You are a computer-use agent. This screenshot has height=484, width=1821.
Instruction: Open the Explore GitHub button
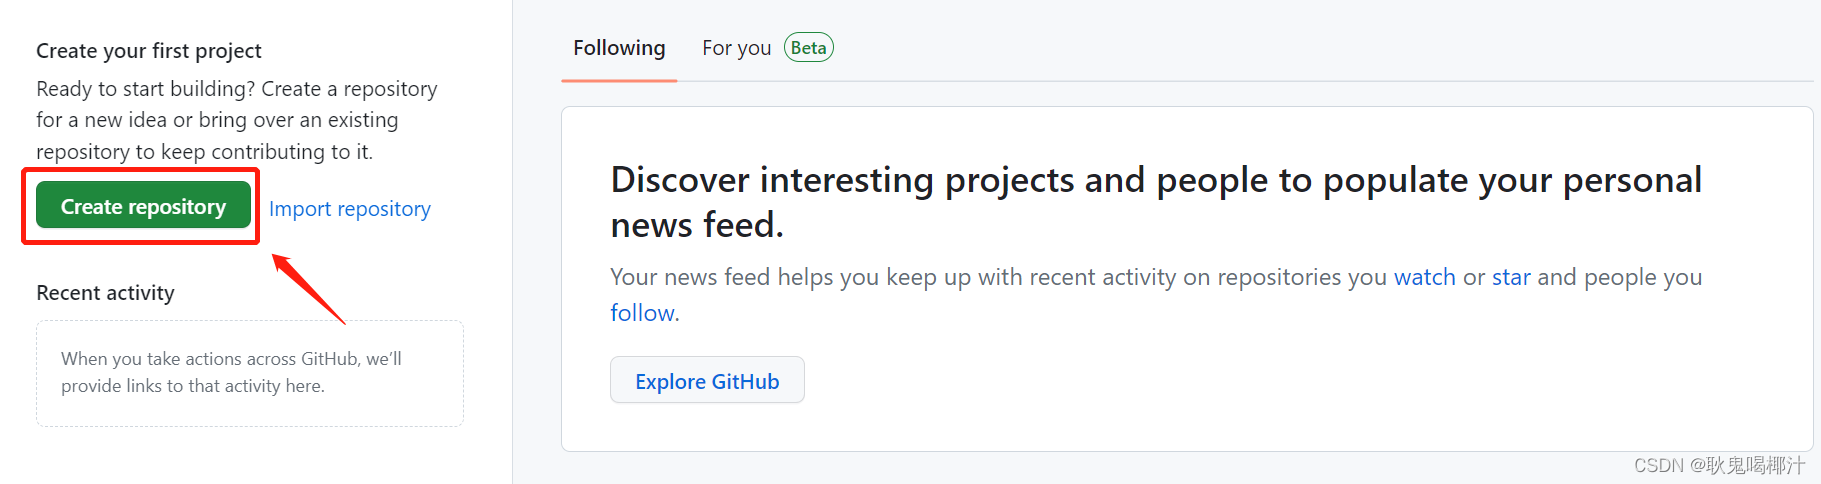707,380
